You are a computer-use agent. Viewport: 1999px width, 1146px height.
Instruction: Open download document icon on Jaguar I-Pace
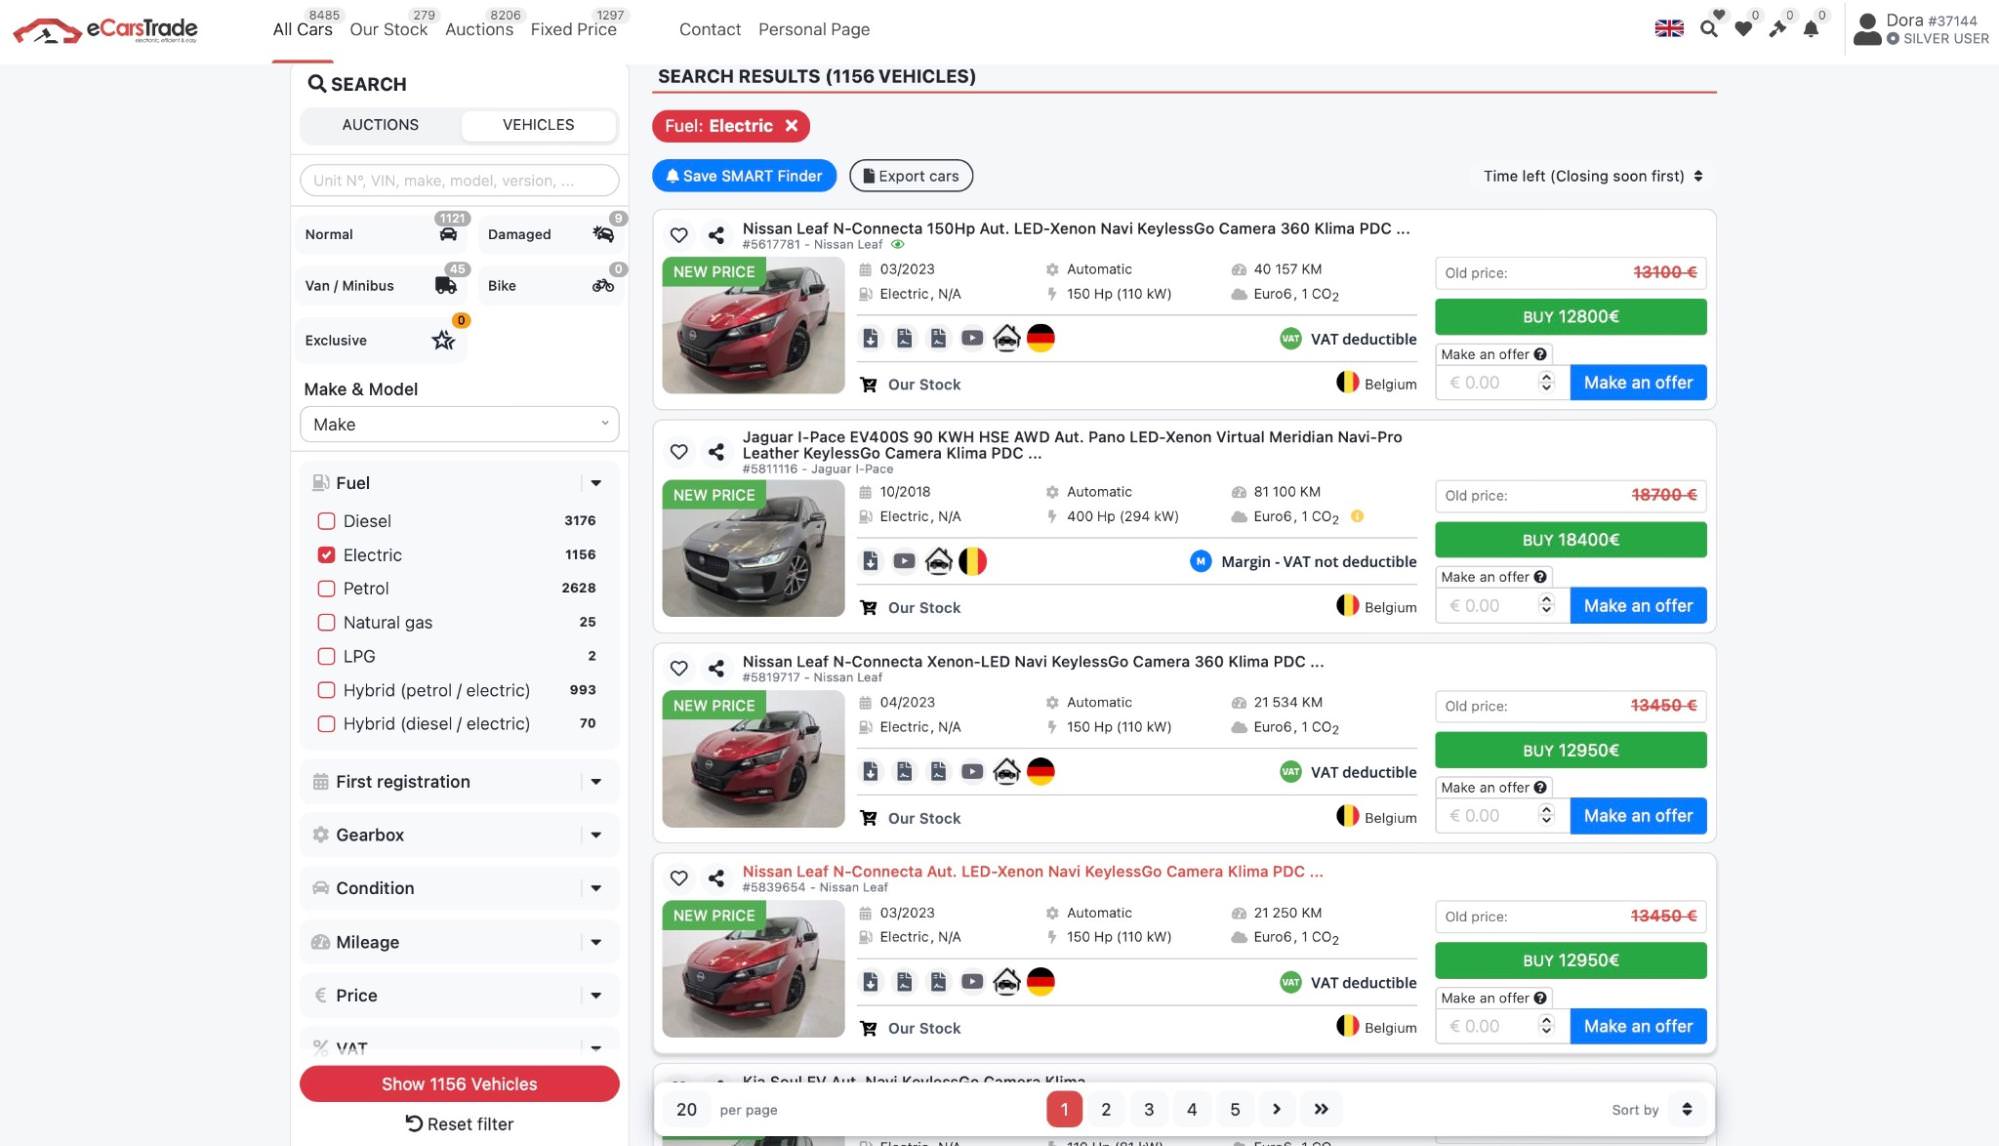coord(871,561)
